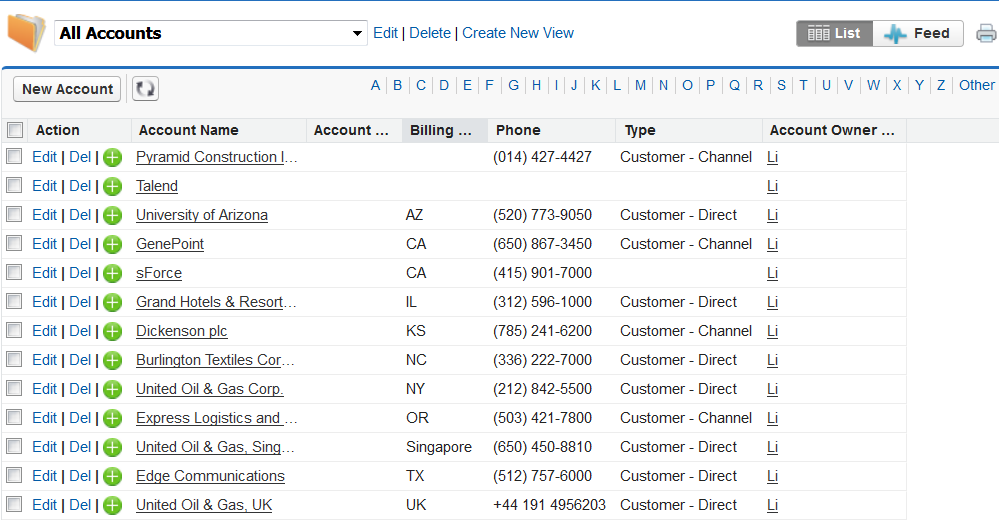999x520 pixels.
Task: Click the refresh list icon
Action: (x=145, y=89)
